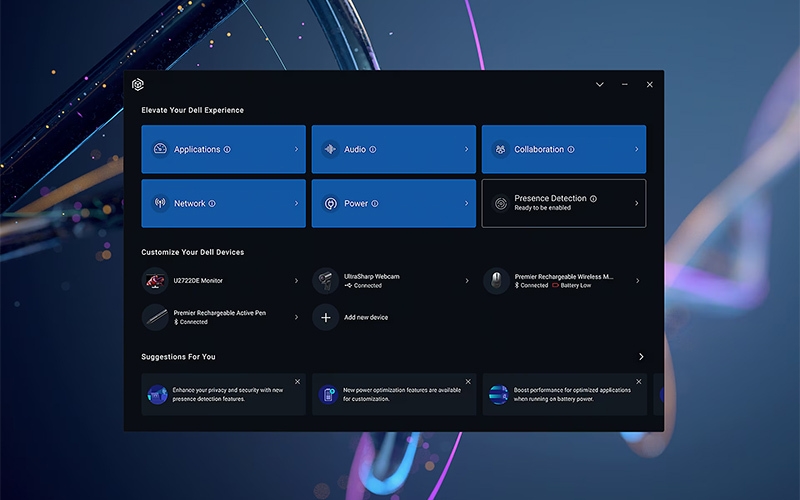Expand the UltraSharp Webcam chevron
This screenshot has width=800, height=500.
pos(467,281)
